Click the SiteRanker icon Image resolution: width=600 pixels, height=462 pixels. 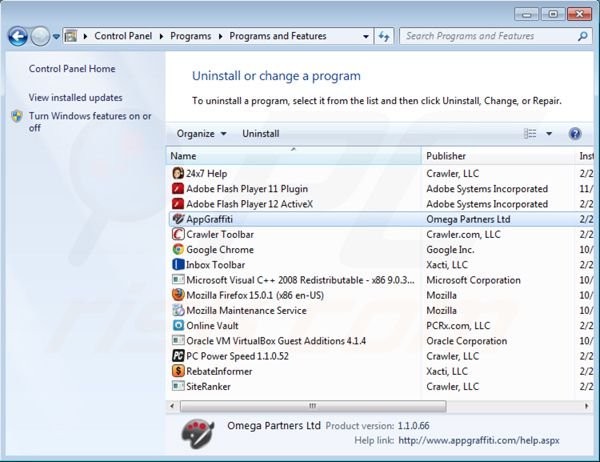tap(178, 386)
